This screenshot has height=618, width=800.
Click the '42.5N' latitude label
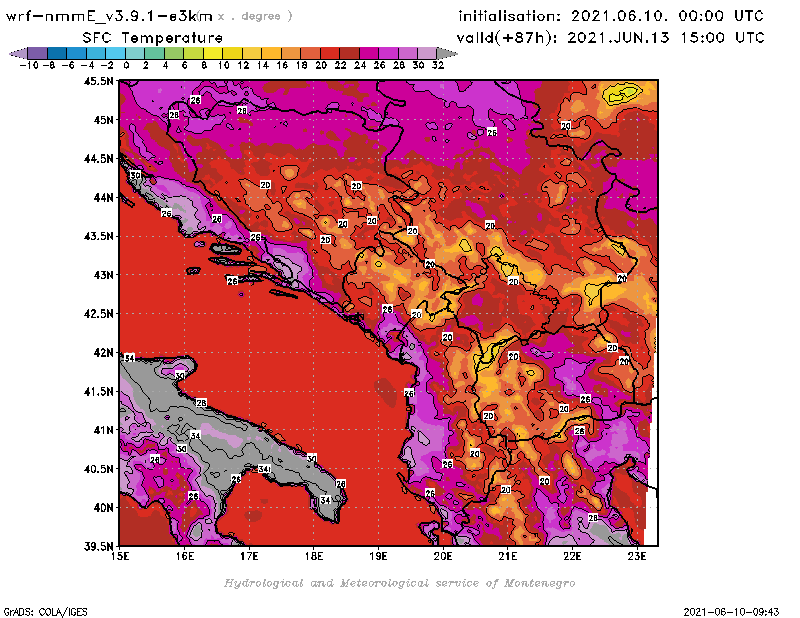point(98,314)
